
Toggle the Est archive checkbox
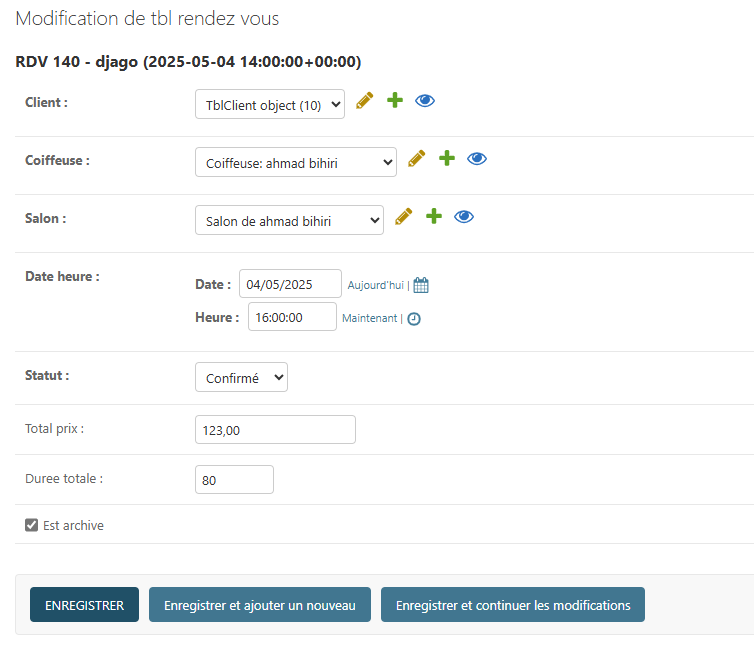pos(31,525)
